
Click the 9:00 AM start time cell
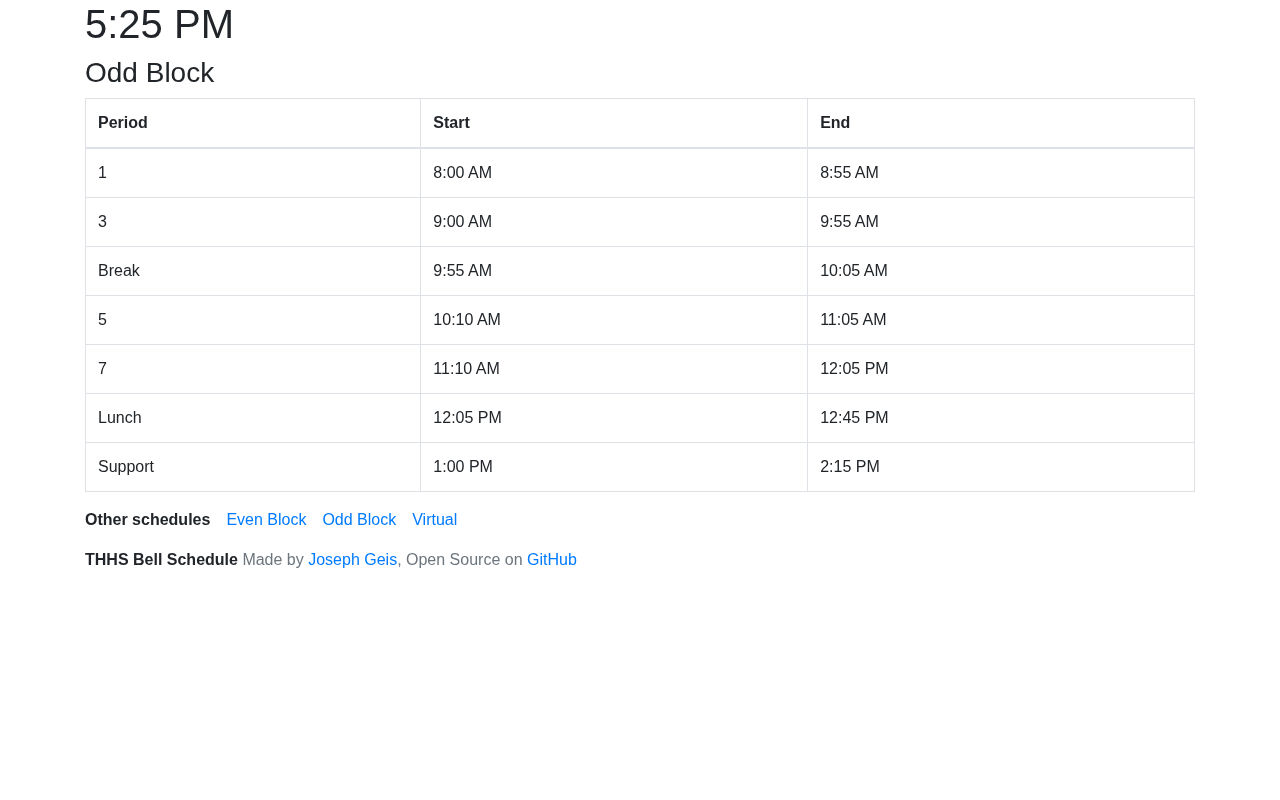[462, 222]
